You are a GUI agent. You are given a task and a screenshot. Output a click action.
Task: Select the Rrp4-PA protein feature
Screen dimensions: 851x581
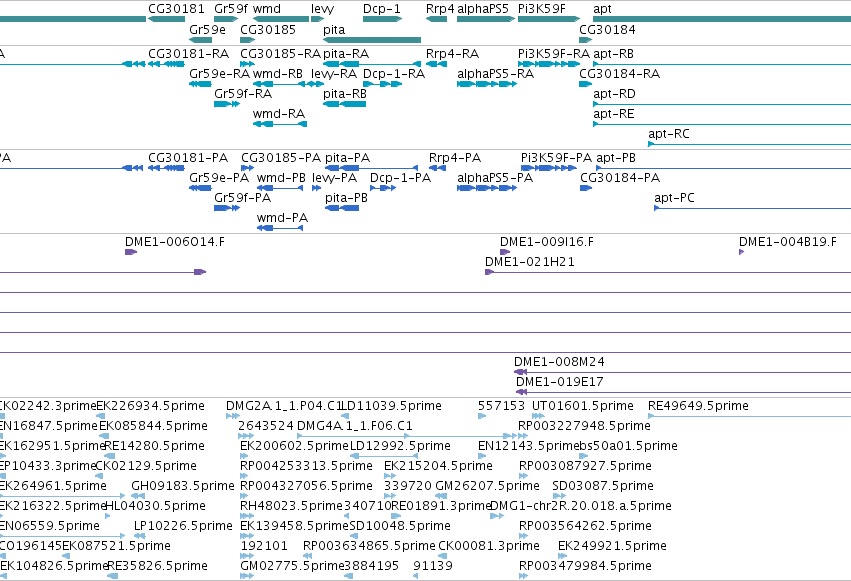pyautogui.click(x=437, y=168)
